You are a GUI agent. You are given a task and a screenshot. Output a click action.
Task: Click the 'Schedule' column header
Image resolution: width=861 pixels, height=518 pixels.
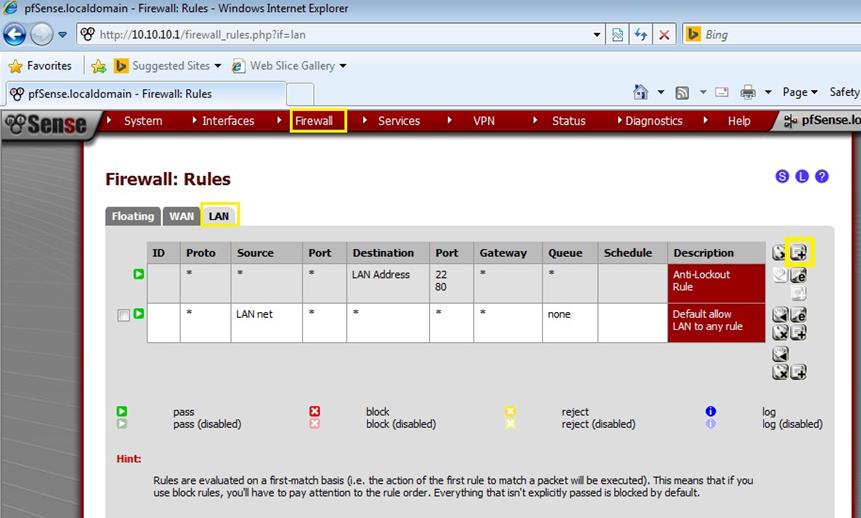click(x=633, y=253)
